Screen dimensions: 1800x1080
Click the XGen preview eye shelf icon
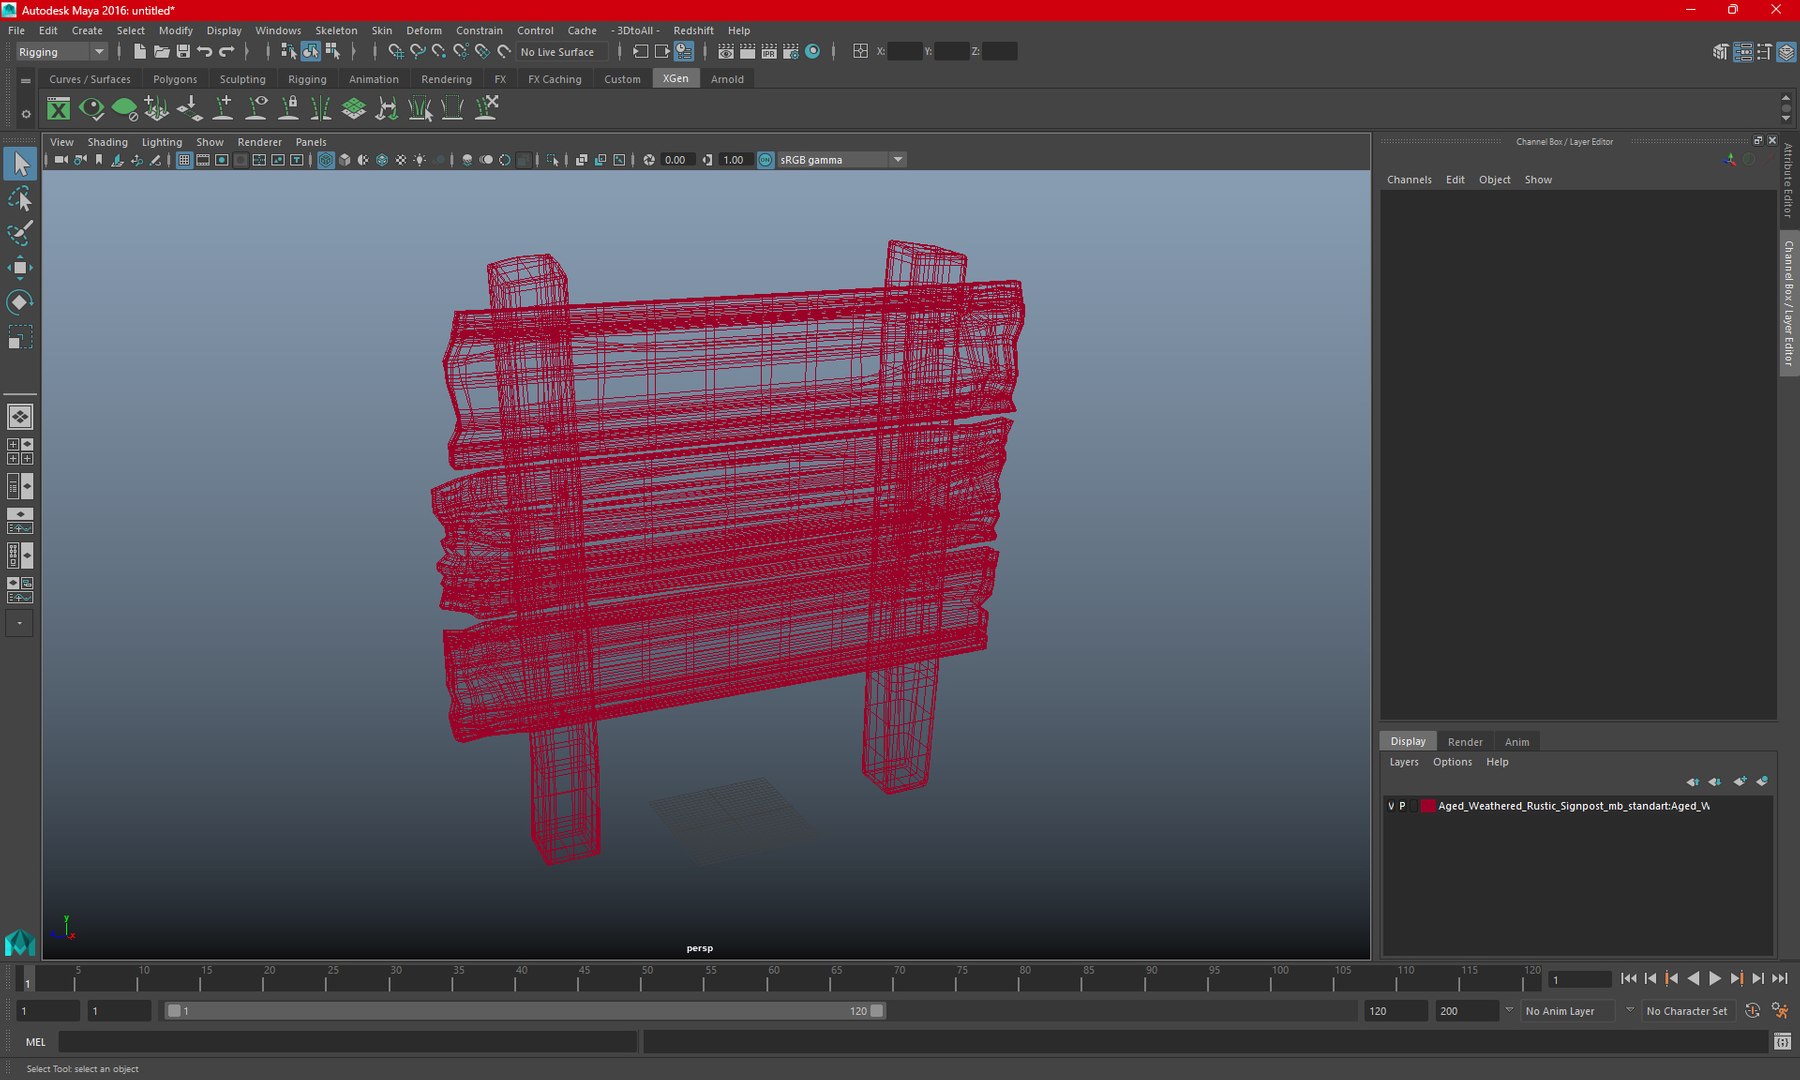click(x=91, y=108)
